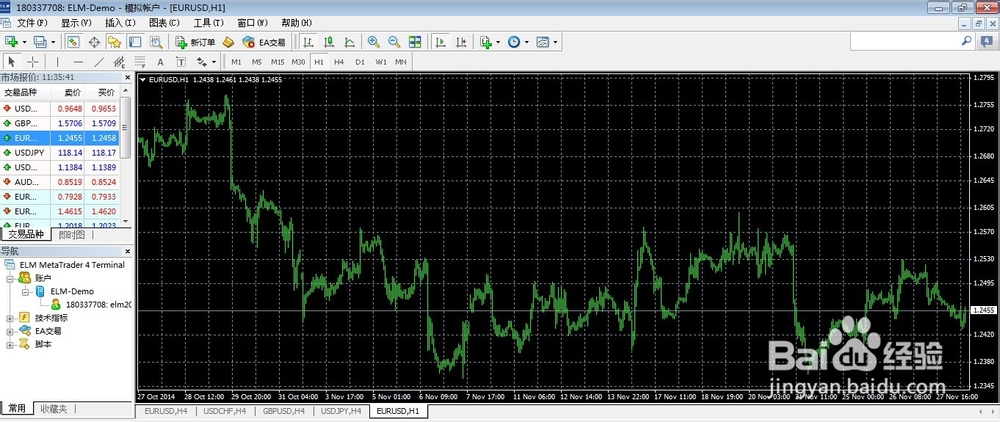Collapse the ELM-Demo tree node
This screenshot has height=422, width=1000.
click(x=26, y=291)
